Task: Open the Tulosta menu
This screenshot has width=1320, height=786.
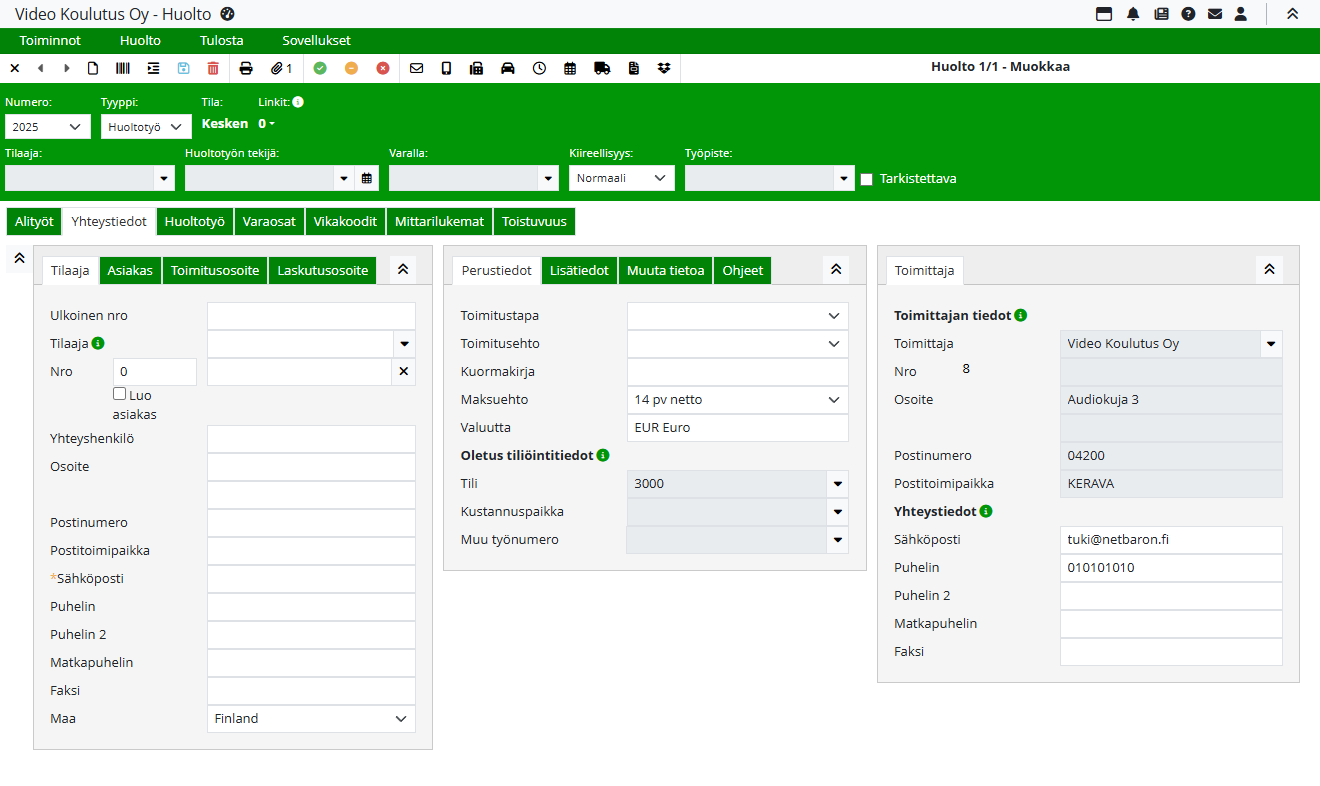Action: pyautogui.click(x=221, y=41)
